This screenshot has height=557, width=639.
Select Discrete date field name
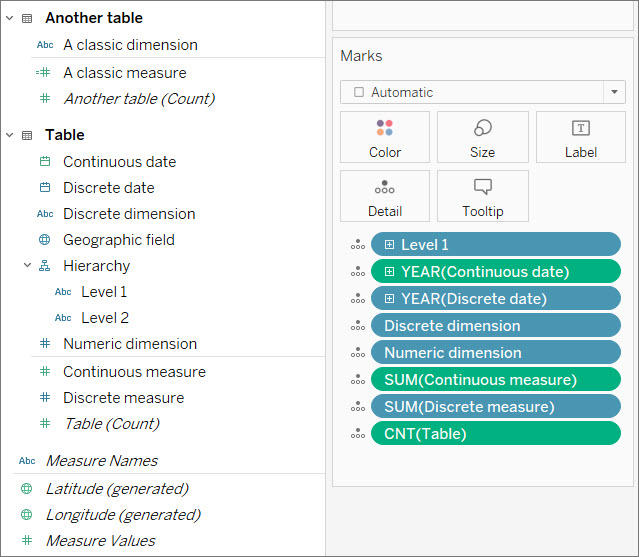[109, 188]
